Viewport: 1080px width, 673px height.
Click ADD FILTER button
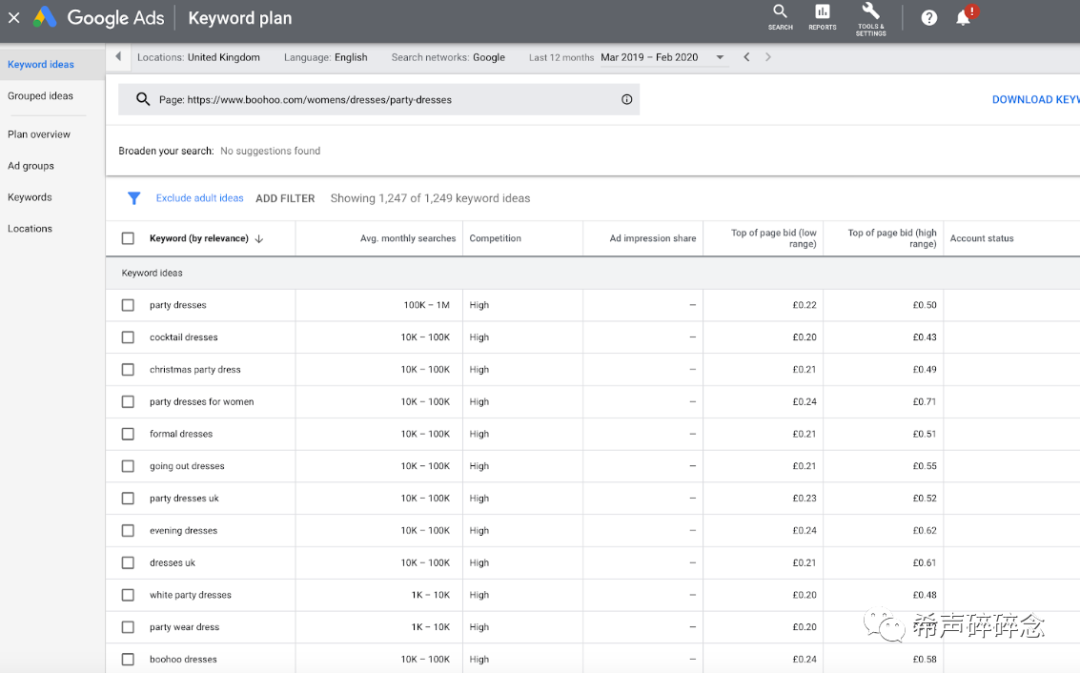(x=285, y=198)
